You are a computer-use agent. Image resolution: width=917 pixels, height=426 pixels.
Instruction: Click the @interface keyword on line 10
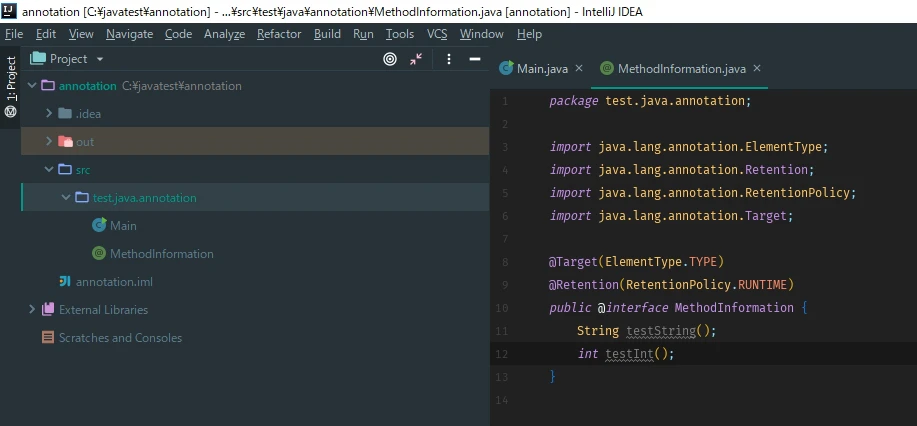pyautogui.click(x=633, y=307)
